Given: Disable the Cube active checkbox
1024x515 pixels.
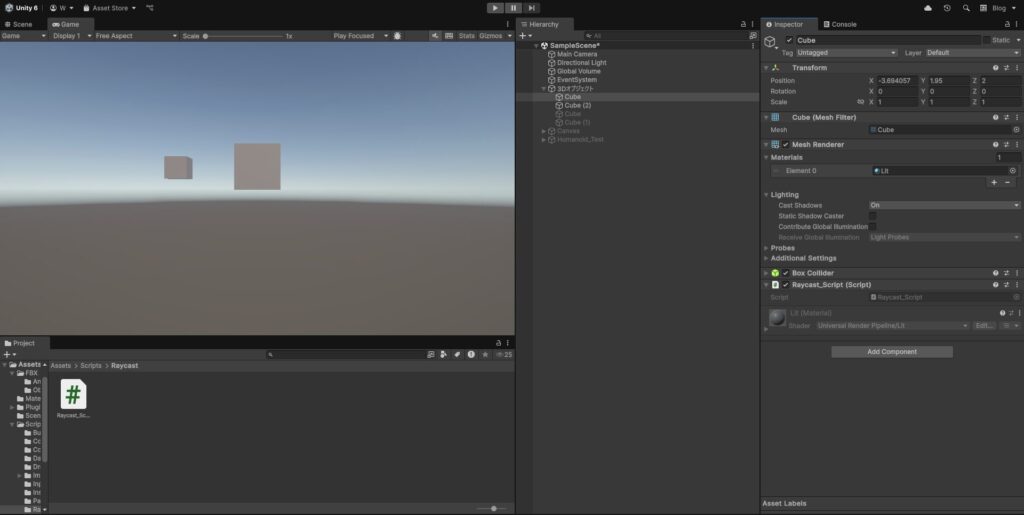Looking at the screenshot, I should (x=789, y=40).
